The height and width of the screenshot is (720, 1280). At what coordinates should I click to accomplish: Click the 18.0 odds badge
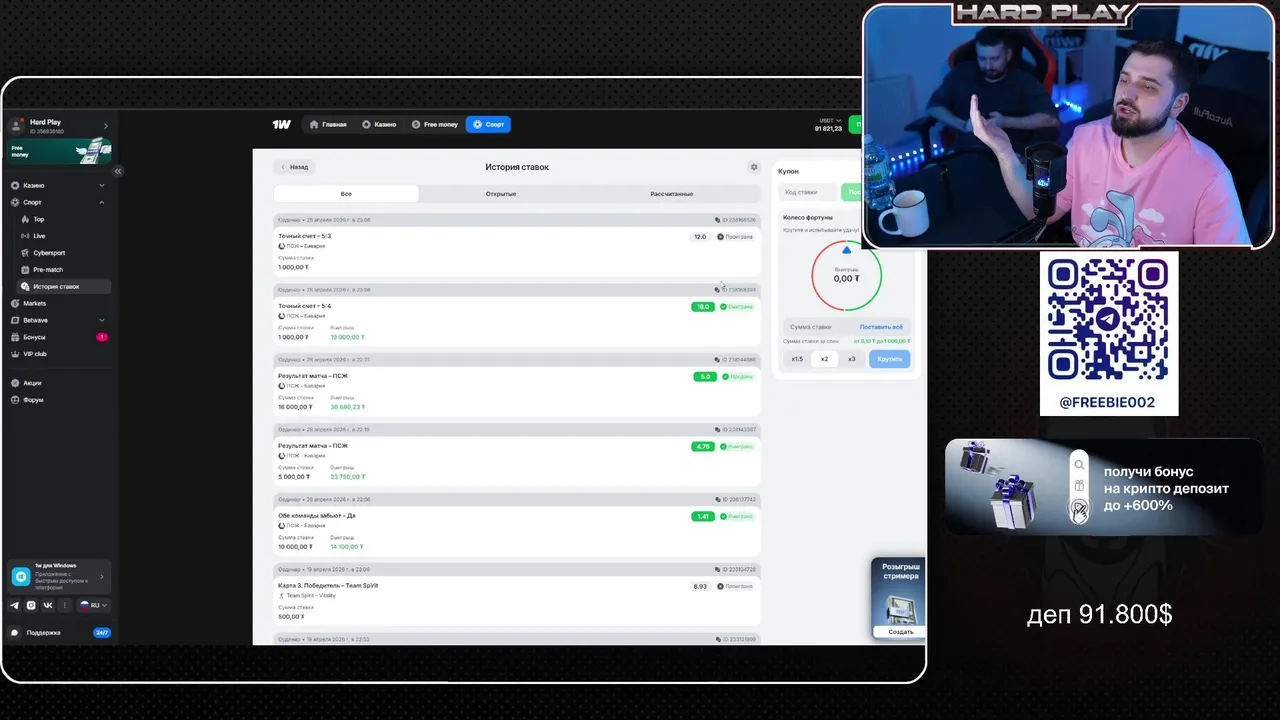coord(703,307)
